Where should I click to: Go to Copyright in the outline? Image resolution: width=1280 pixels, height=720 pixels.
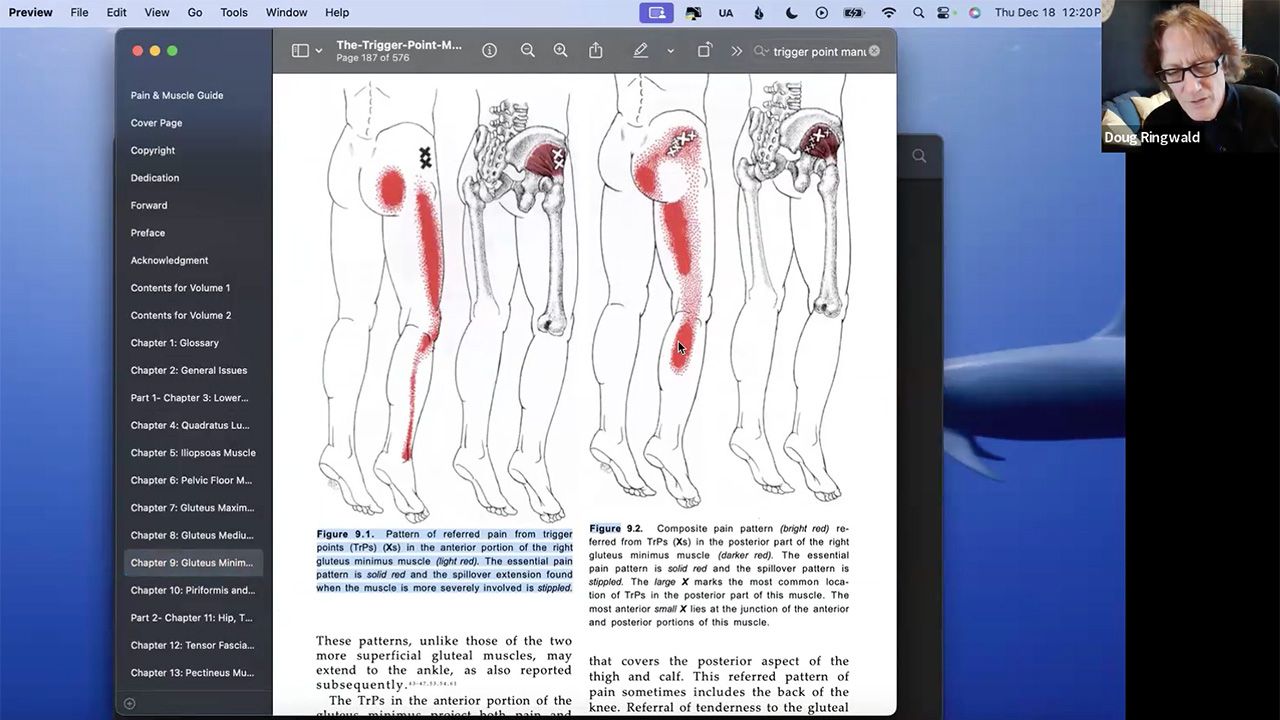(153, 150)
